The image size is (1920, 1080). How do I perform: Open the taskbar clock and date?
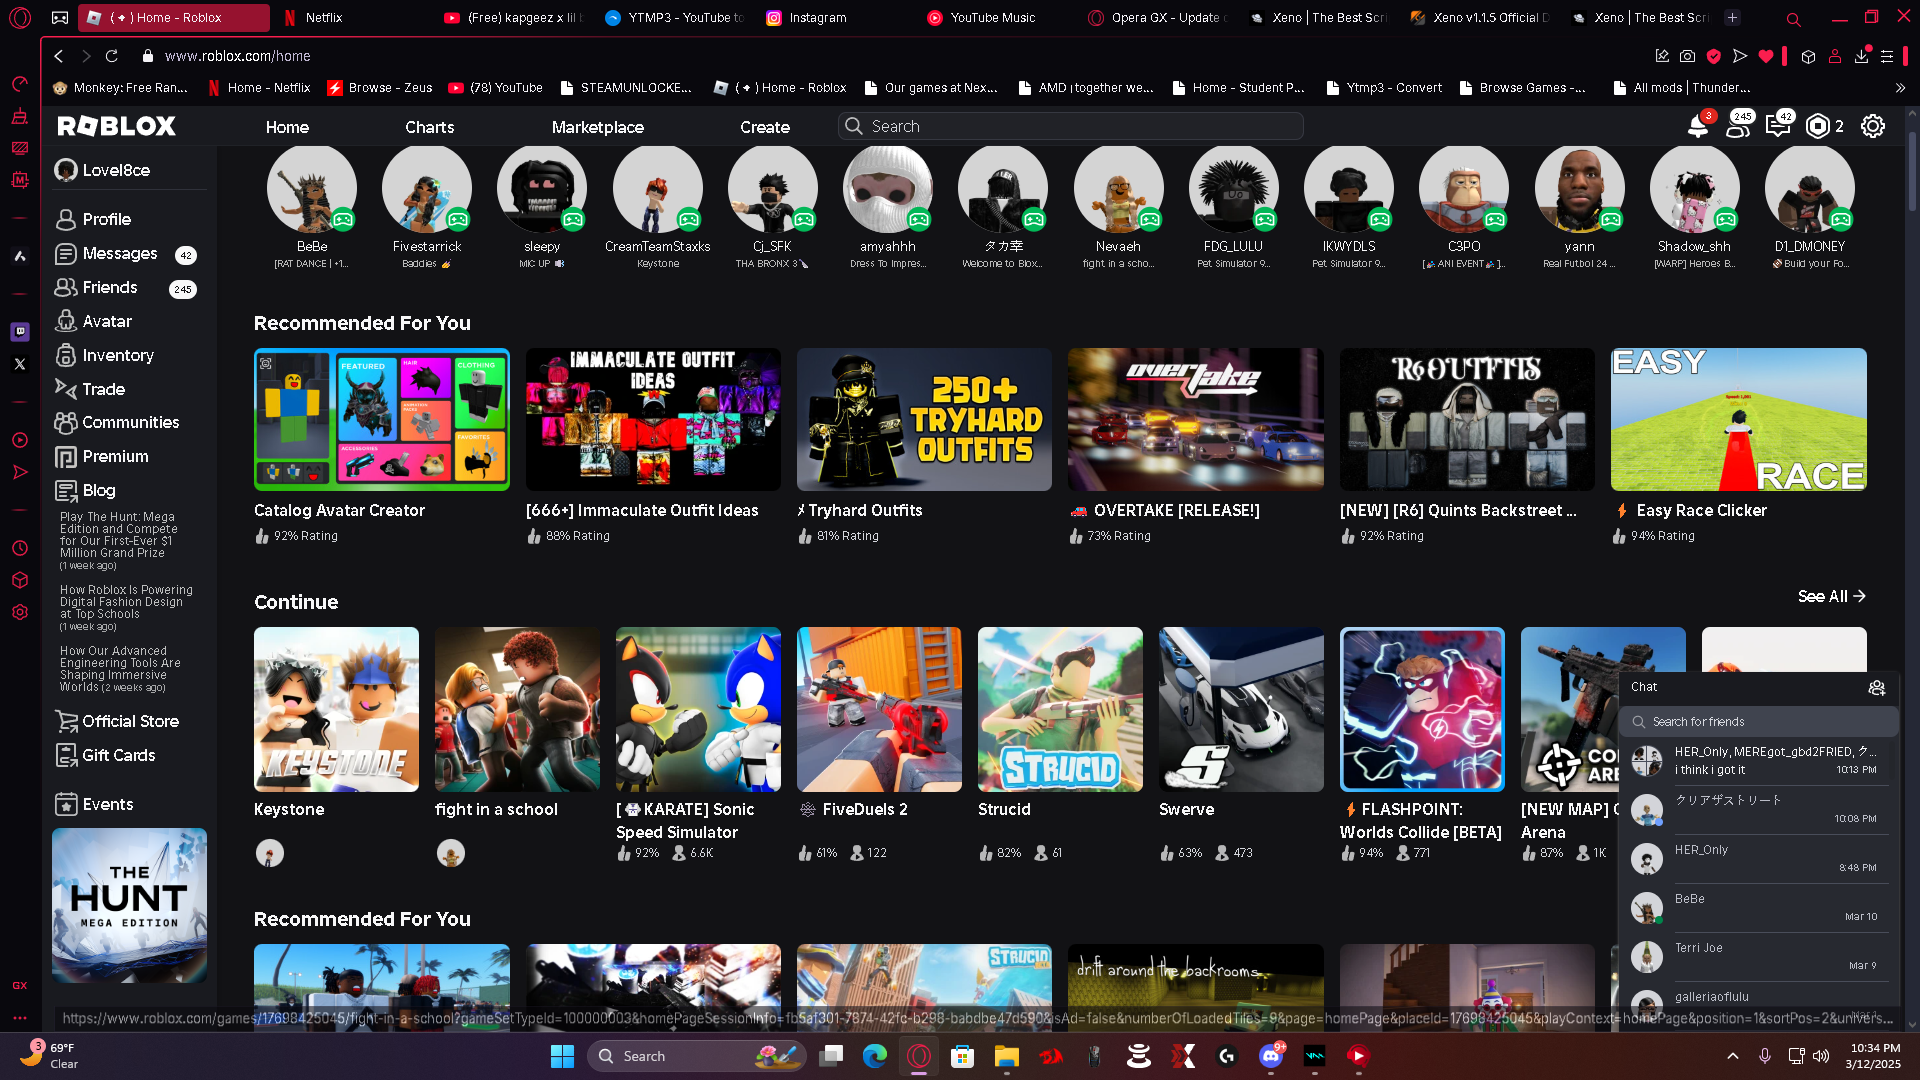click(x=1873, y=1056)
